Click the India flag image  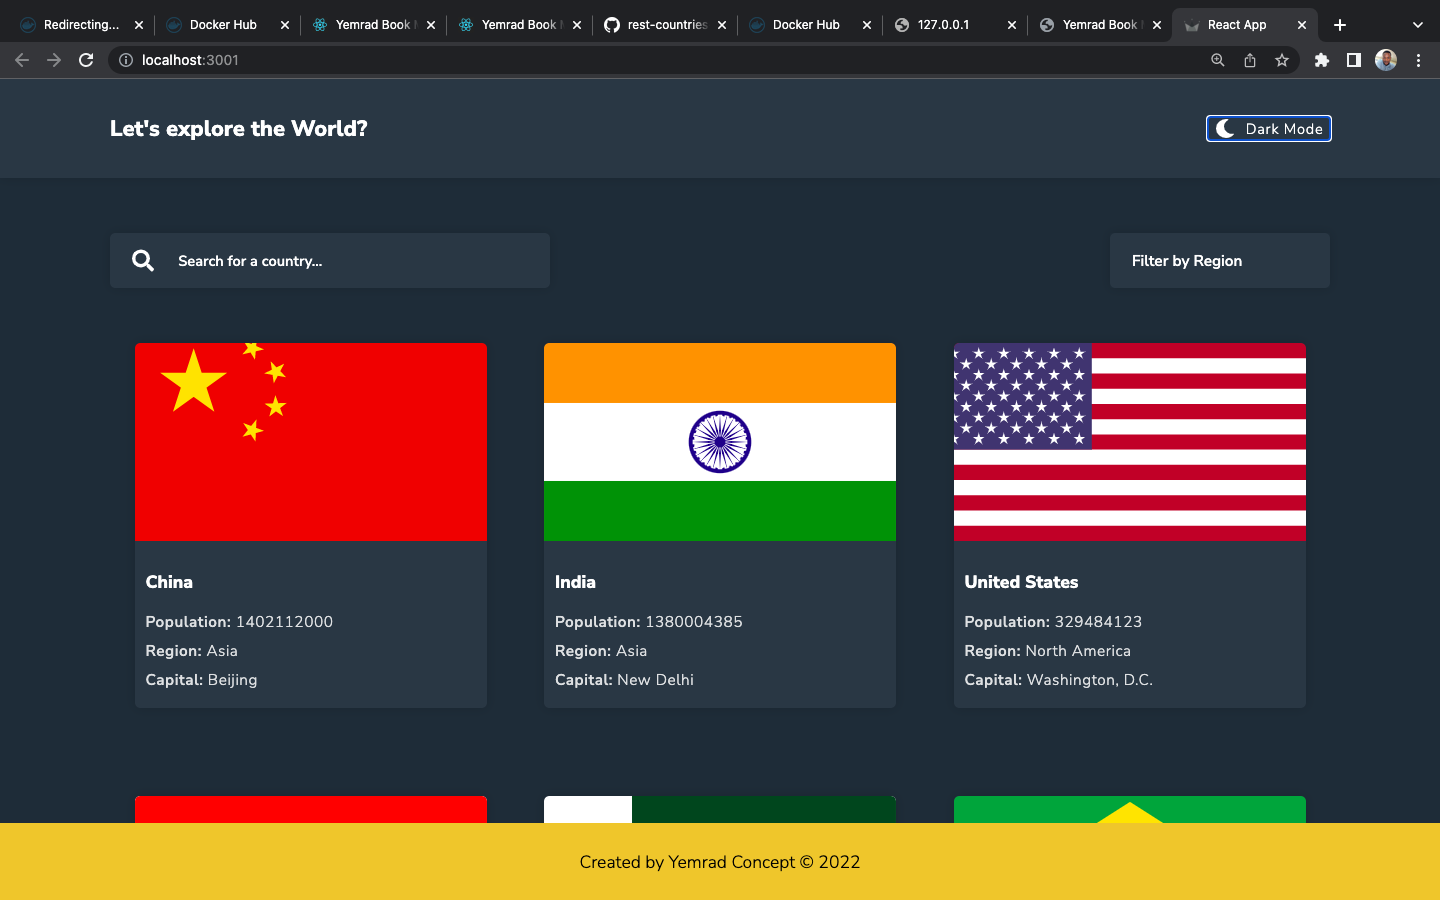719,442
